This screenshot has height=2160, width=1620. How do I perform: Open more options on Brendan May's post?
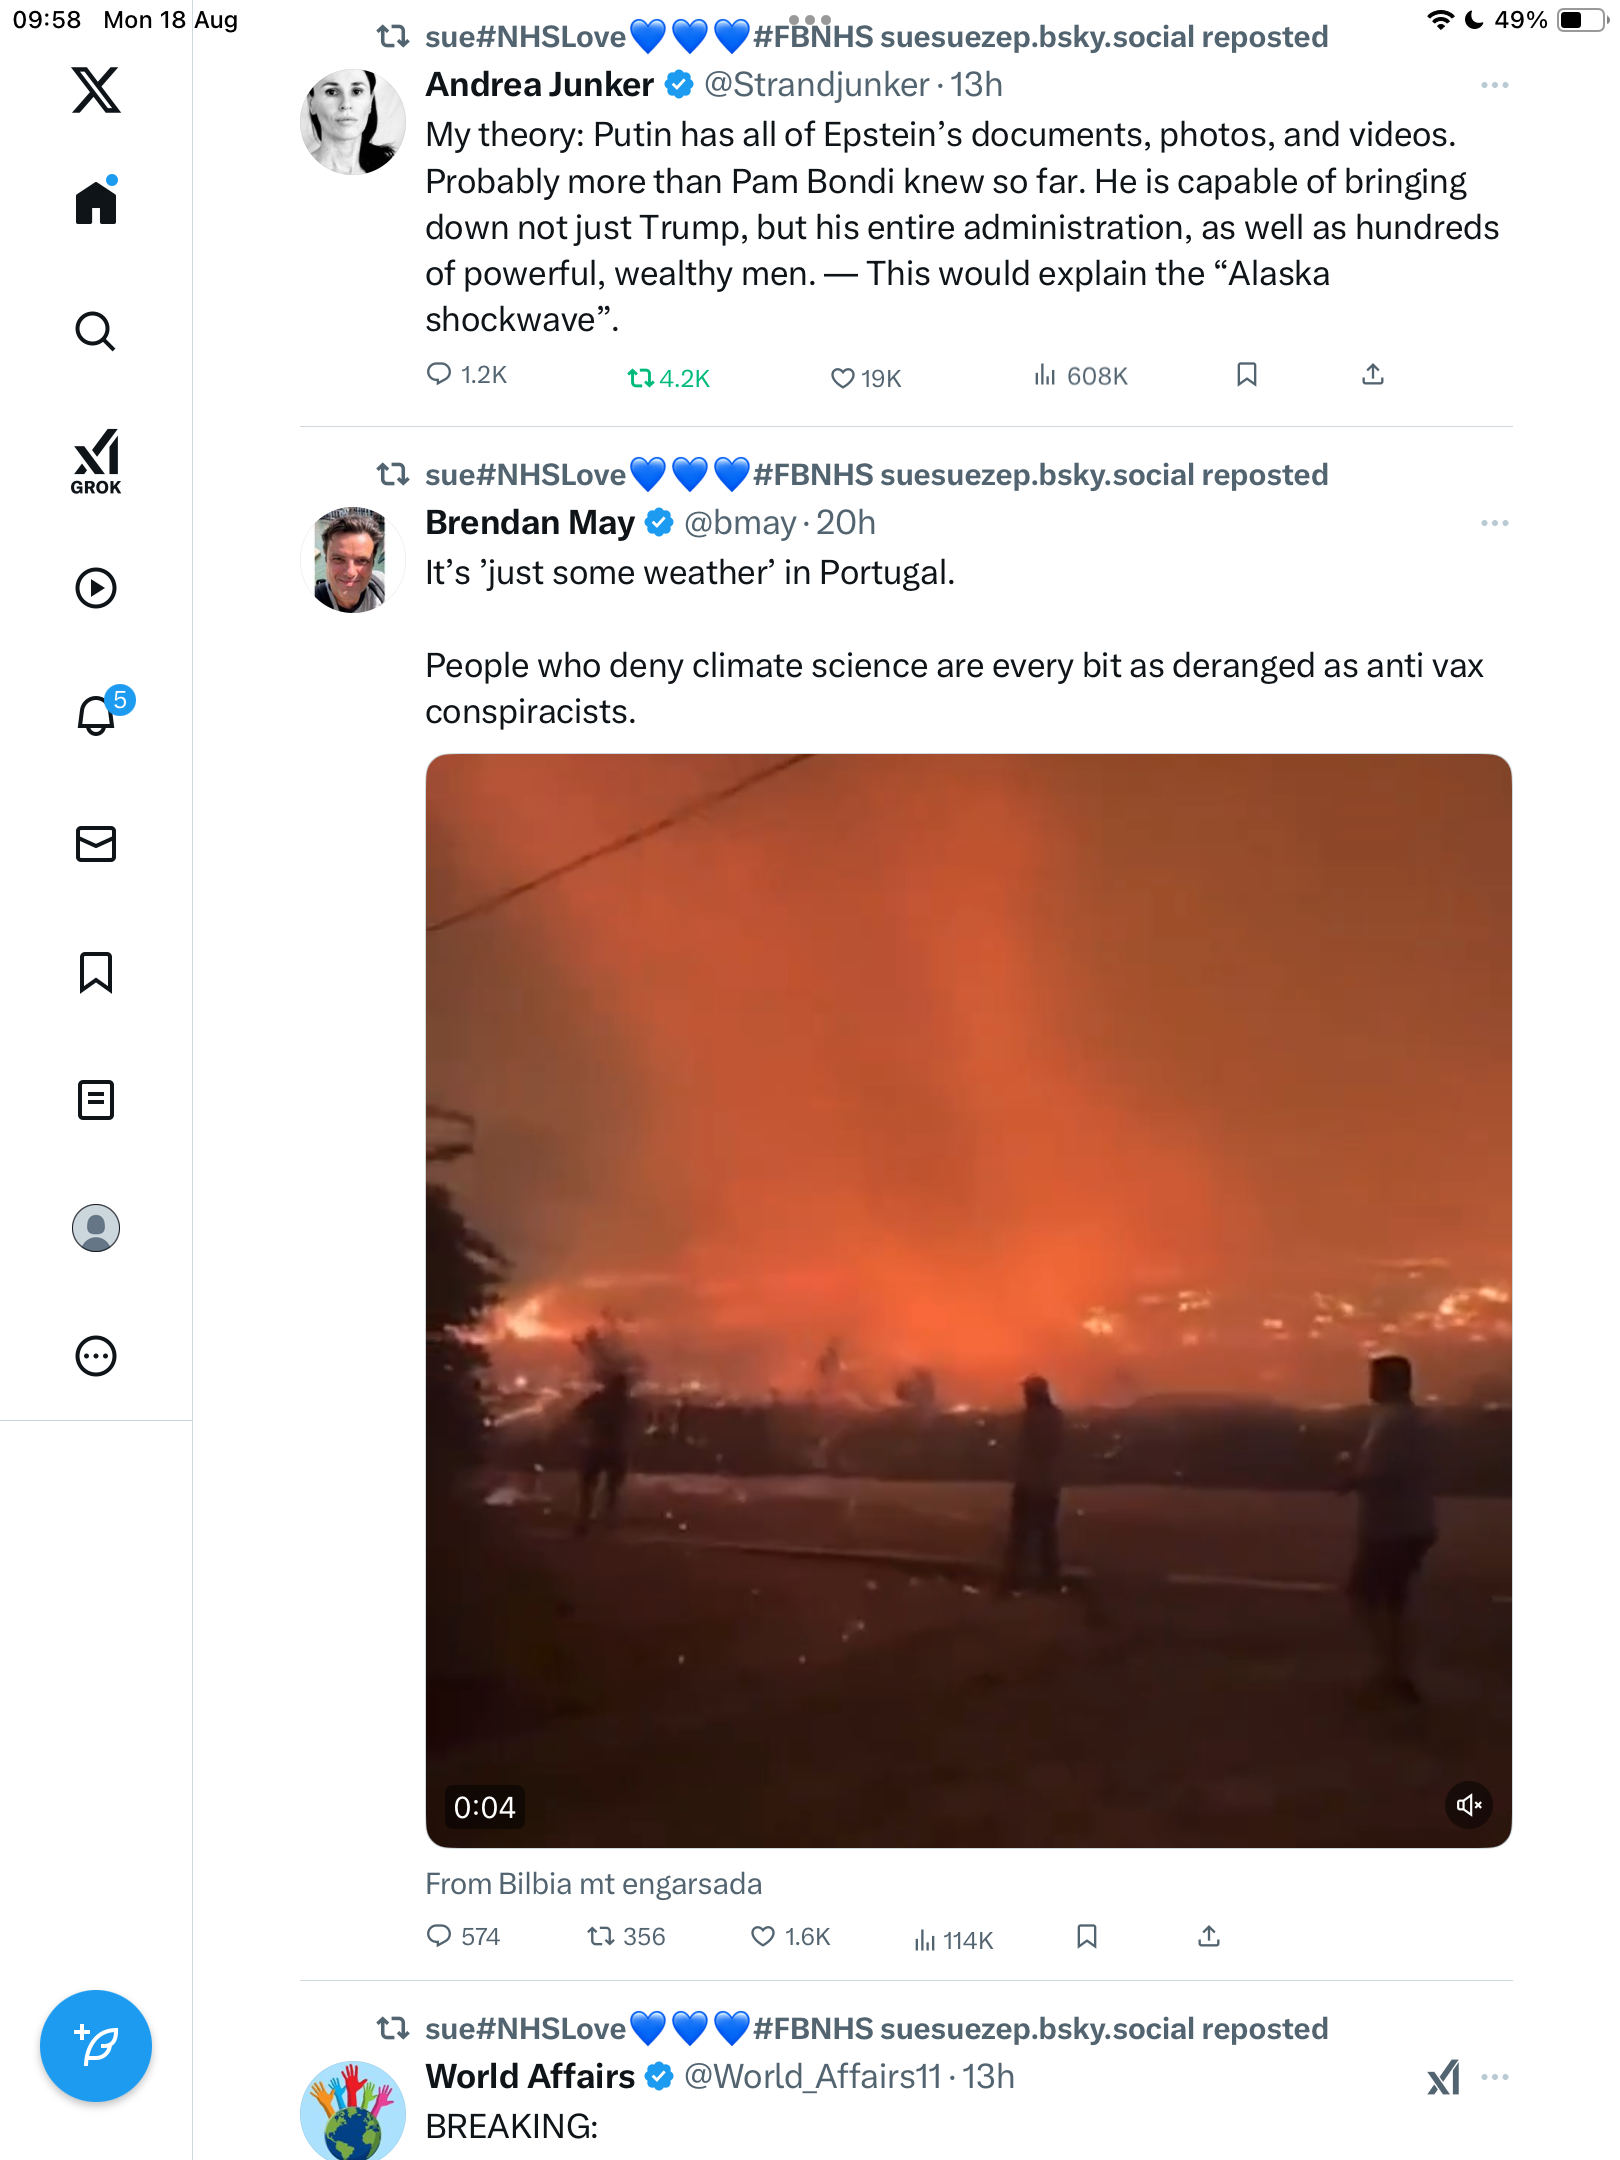click(x=1495, y=523)
